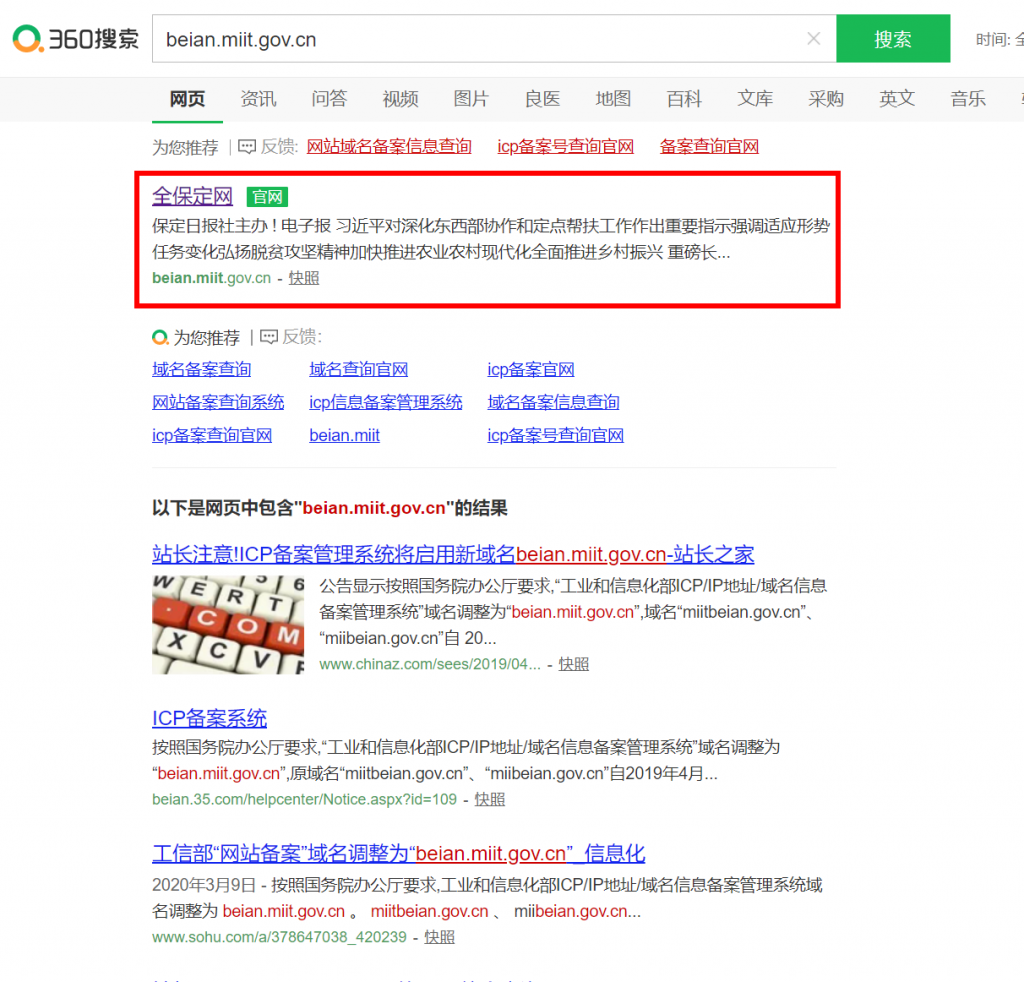This screenshot has height=982, width=1024.
Task: Open the 域名备案信息查询 suggestion
Action: pos(553,402)
